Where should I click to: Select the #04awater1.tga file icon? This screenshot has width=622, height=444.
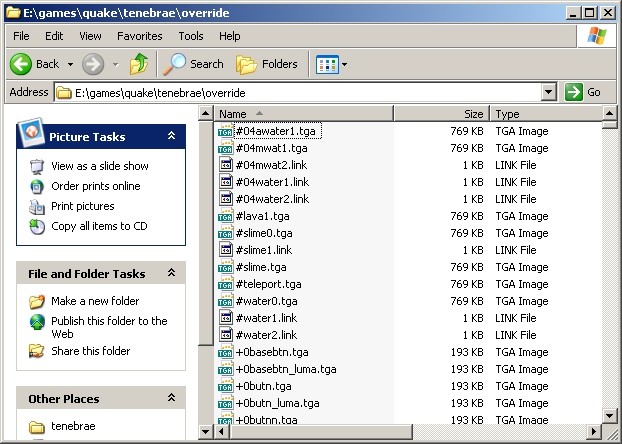pyautogui.click(x=226, y=131)
